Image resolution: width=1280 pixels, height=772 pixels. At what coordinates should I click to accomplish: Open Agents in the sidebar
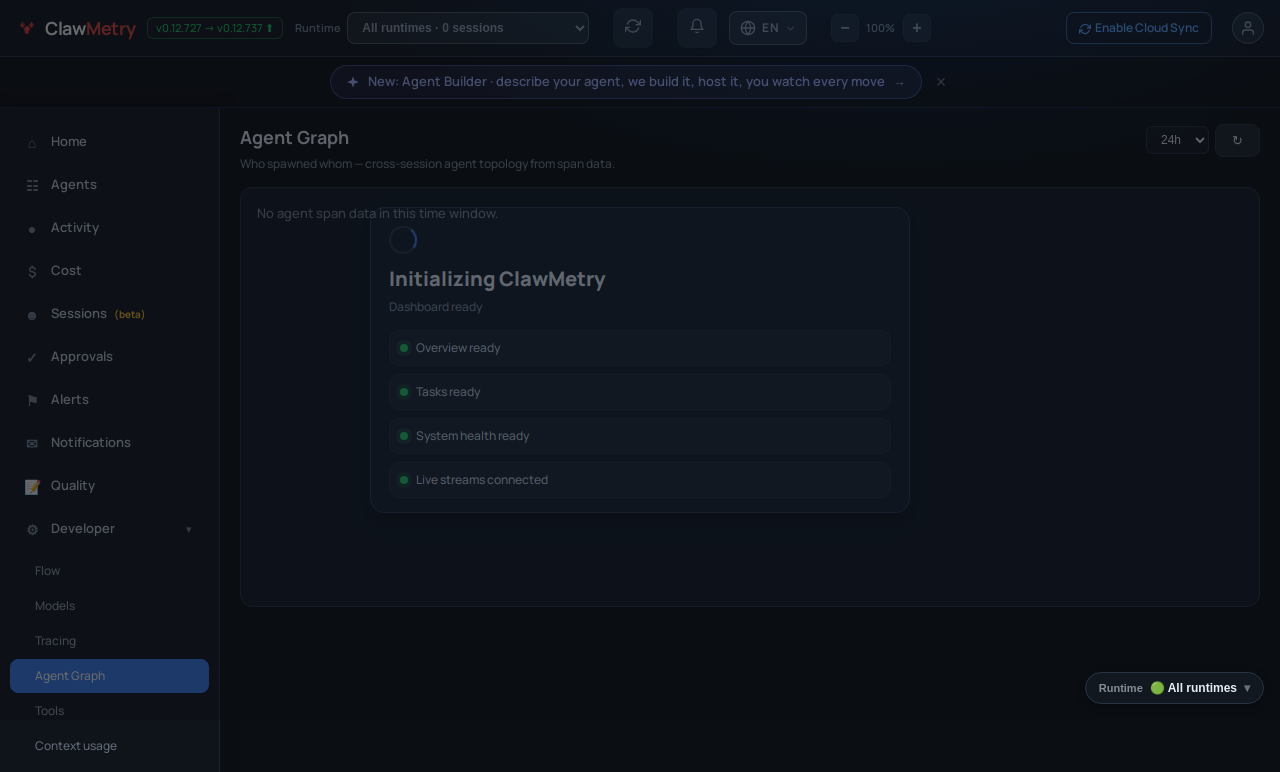[110, 185]
